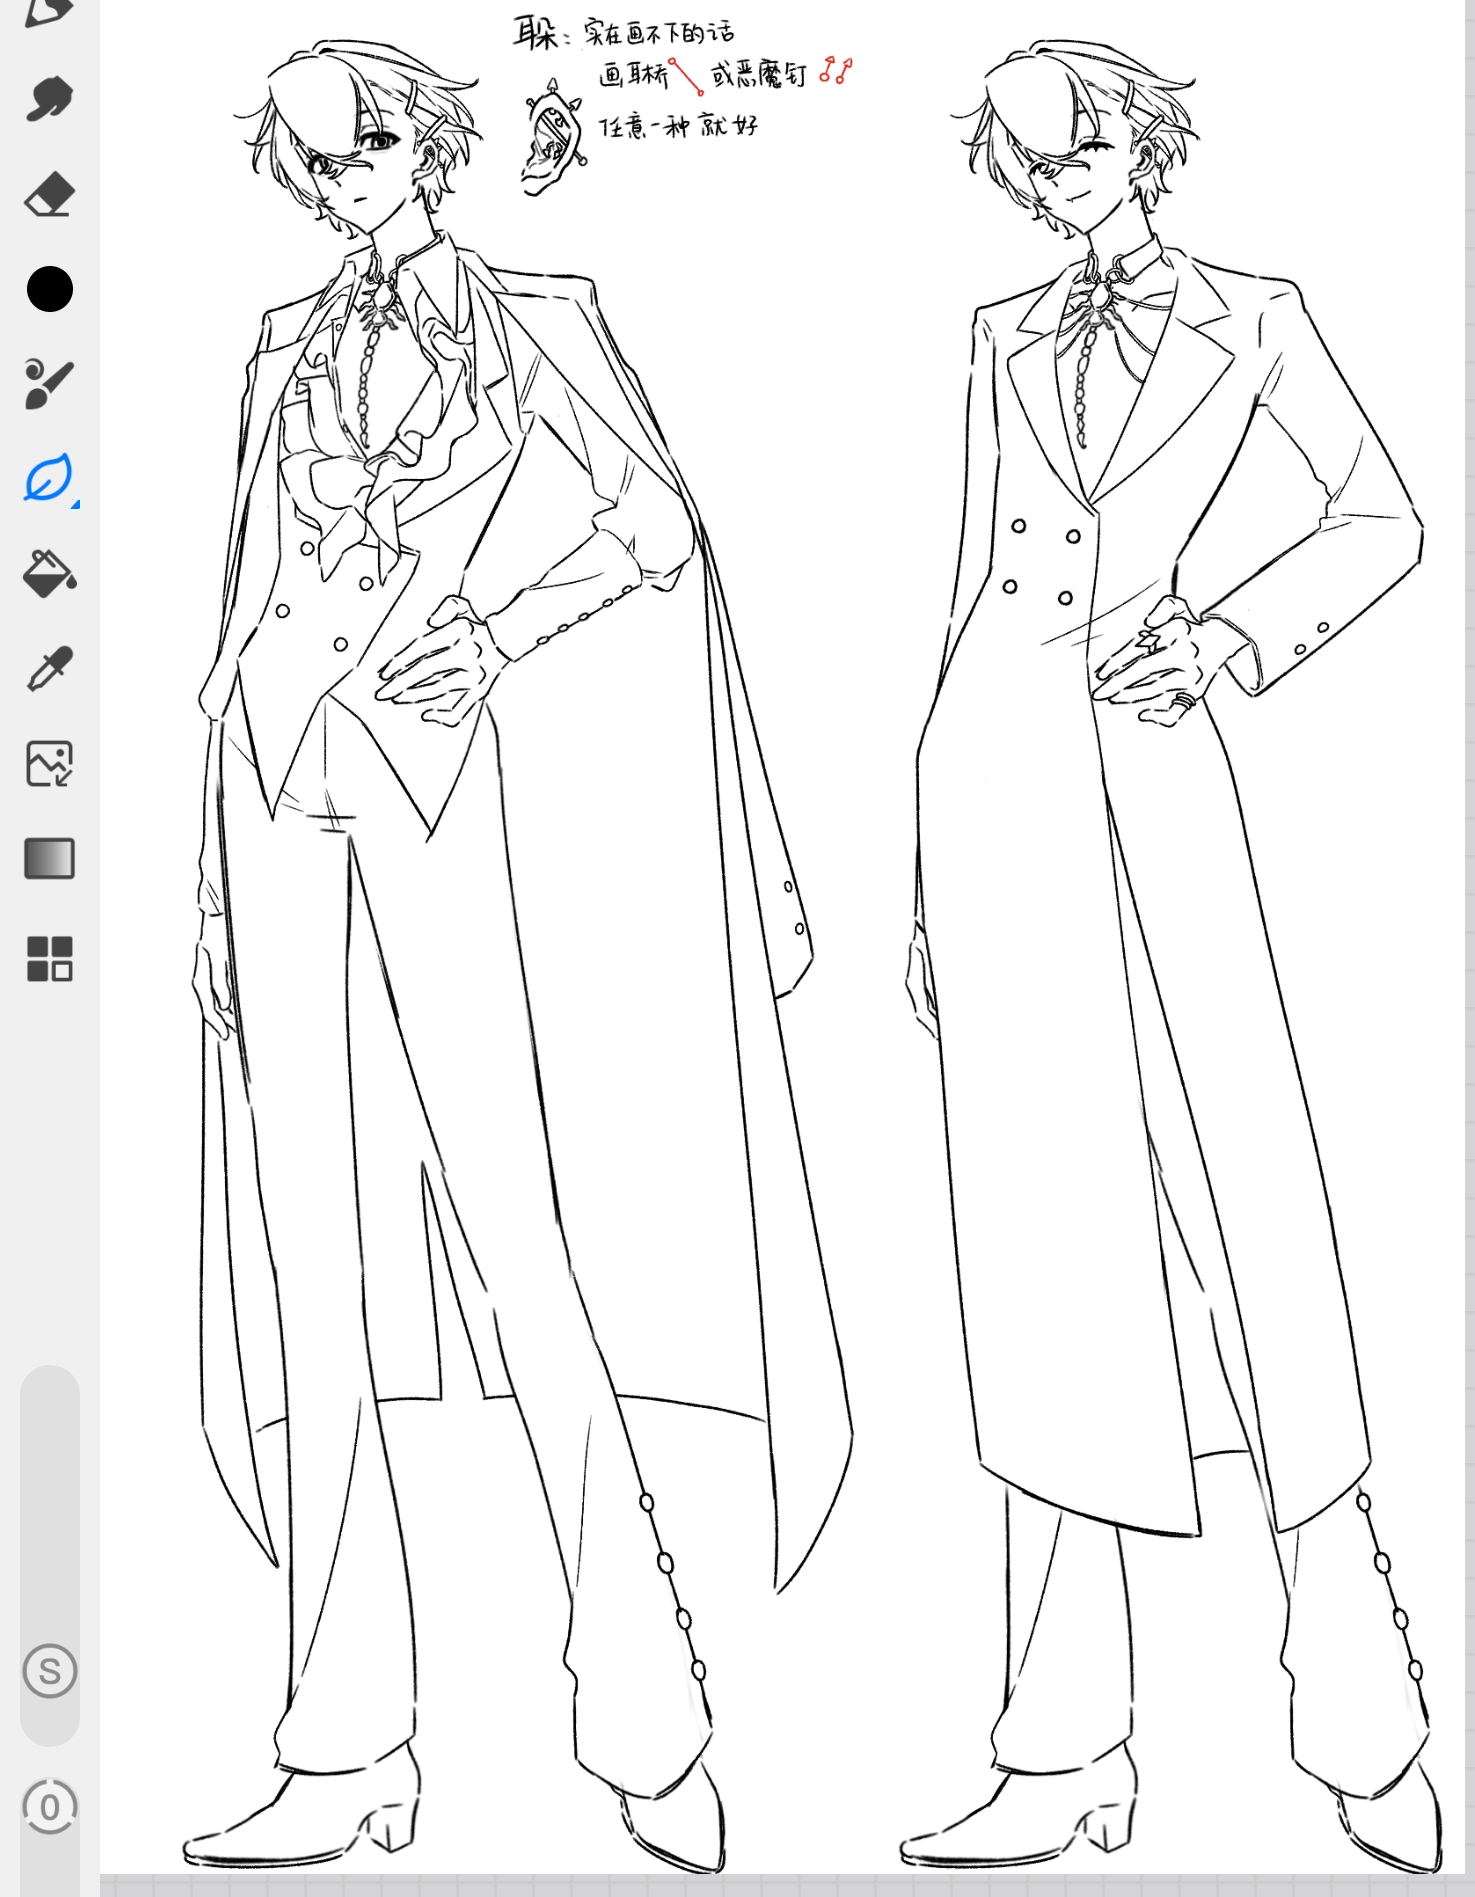Click the red earring markers in the note
The height and width of the screenshot is (1897, 1475).
click(835, 70)
